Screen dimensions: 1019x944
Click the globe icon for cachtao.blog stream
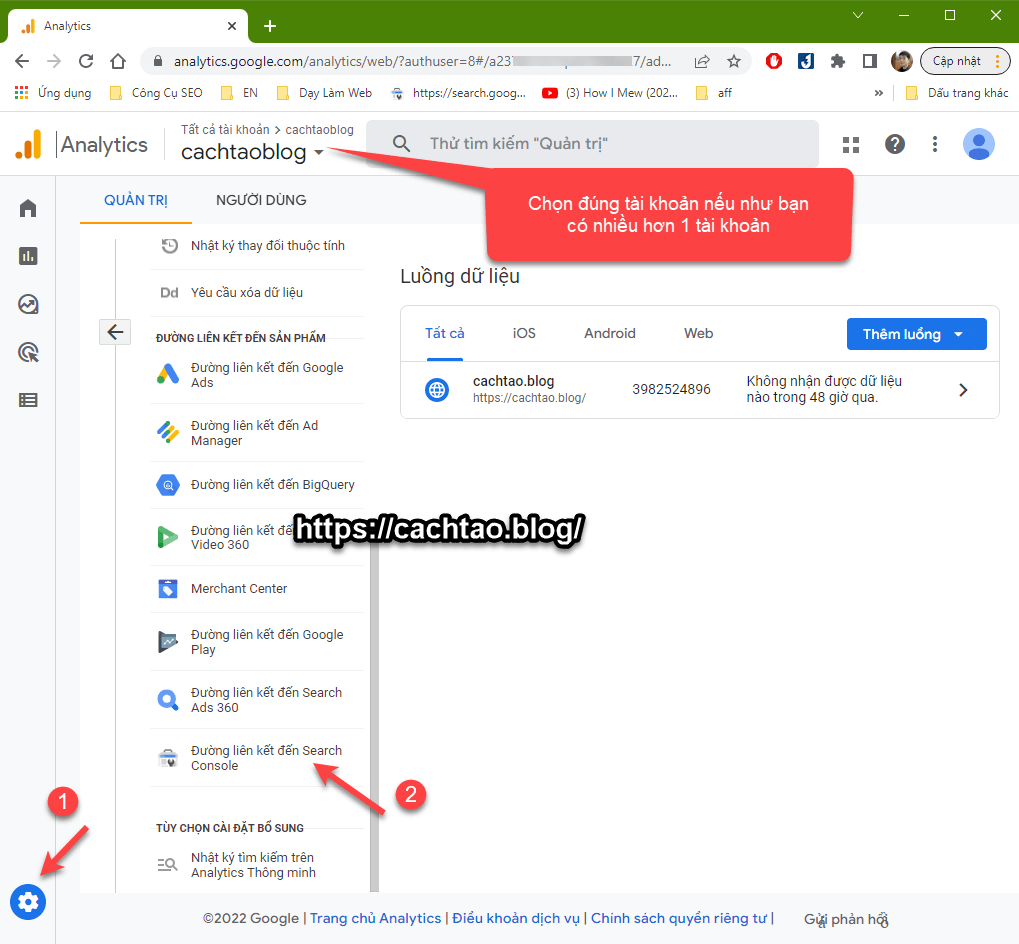pos(437,390)
